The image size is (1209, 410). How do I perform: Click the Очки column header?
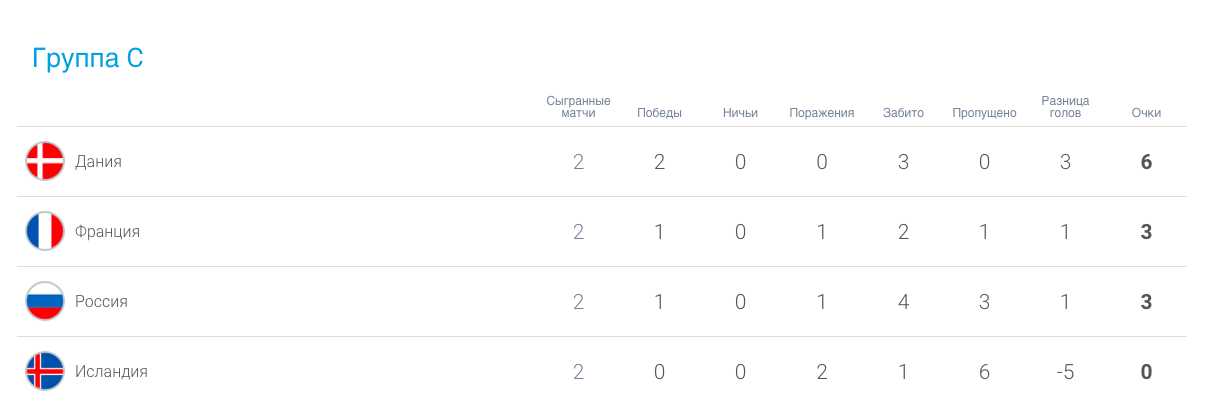click(x=1146, y=113)
